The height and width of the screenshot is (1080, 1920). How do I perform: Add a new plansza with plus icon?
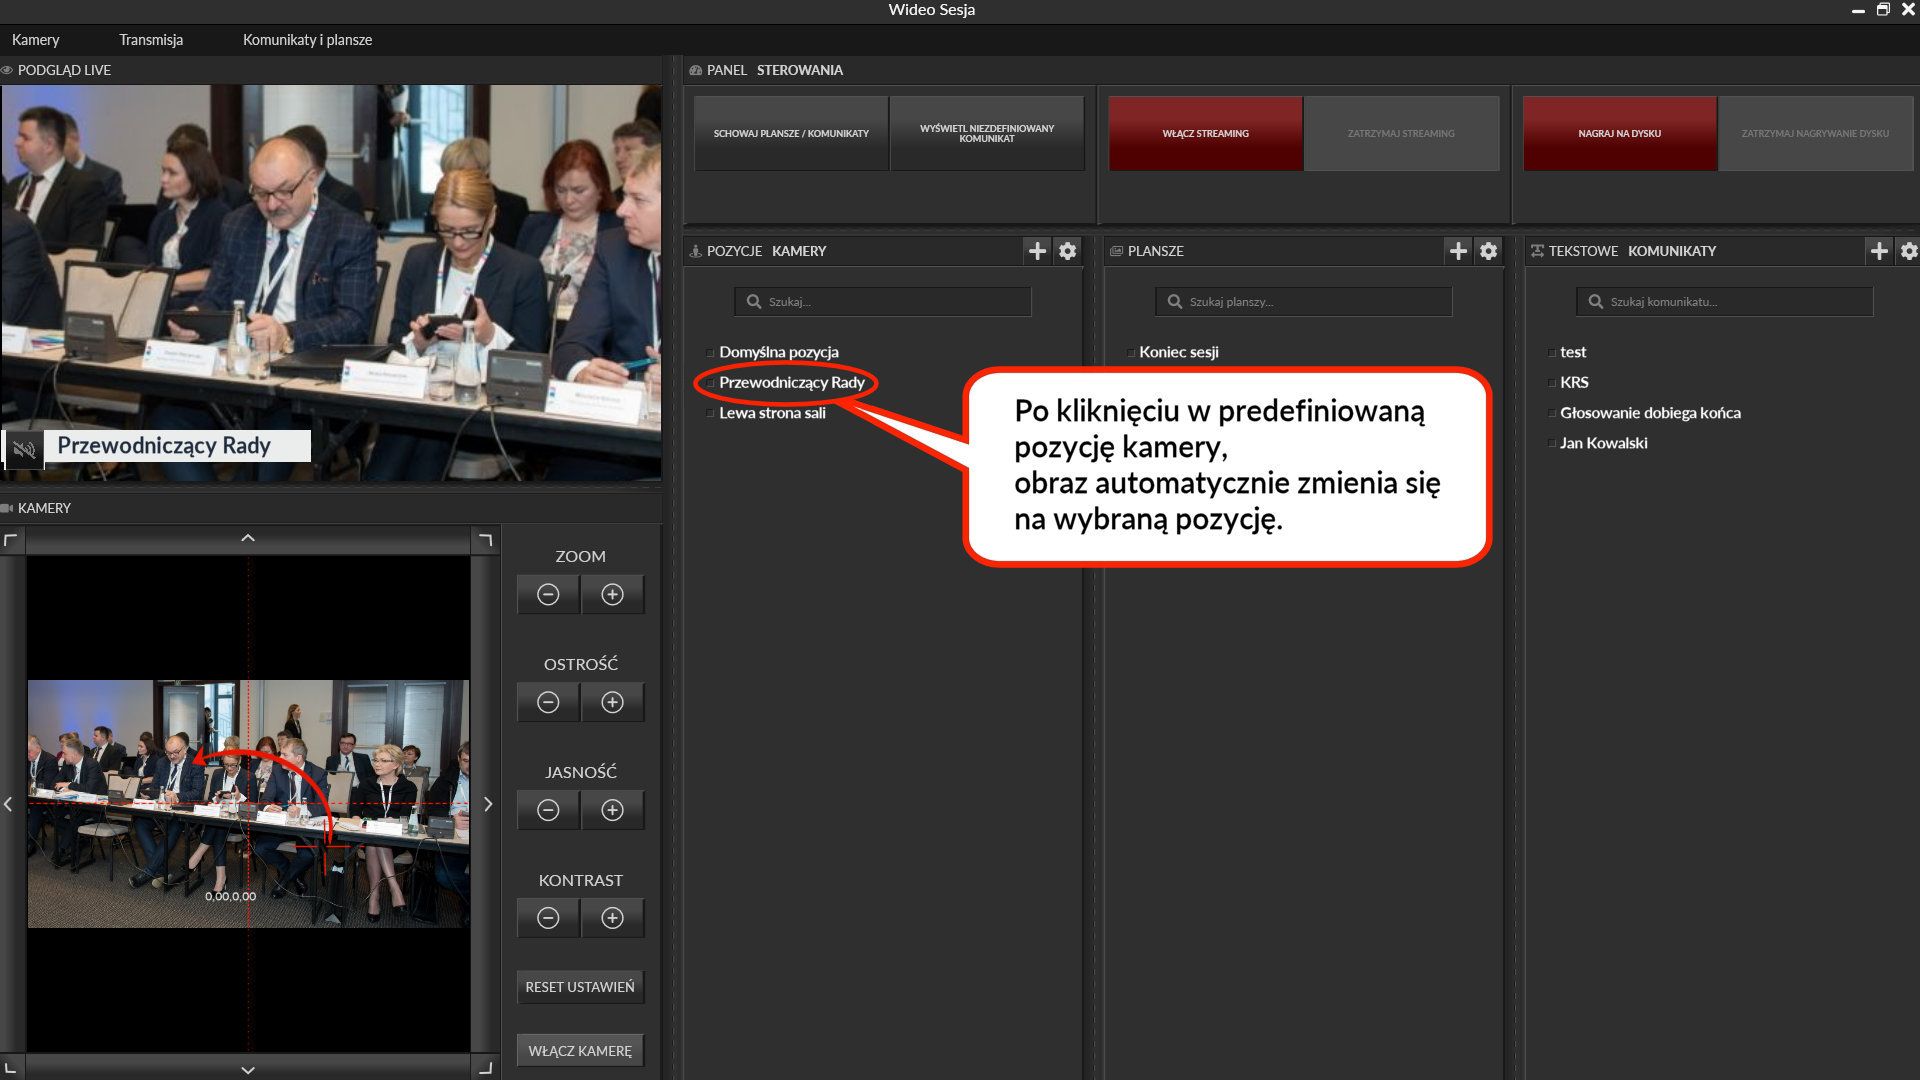tap(1458, 251)
